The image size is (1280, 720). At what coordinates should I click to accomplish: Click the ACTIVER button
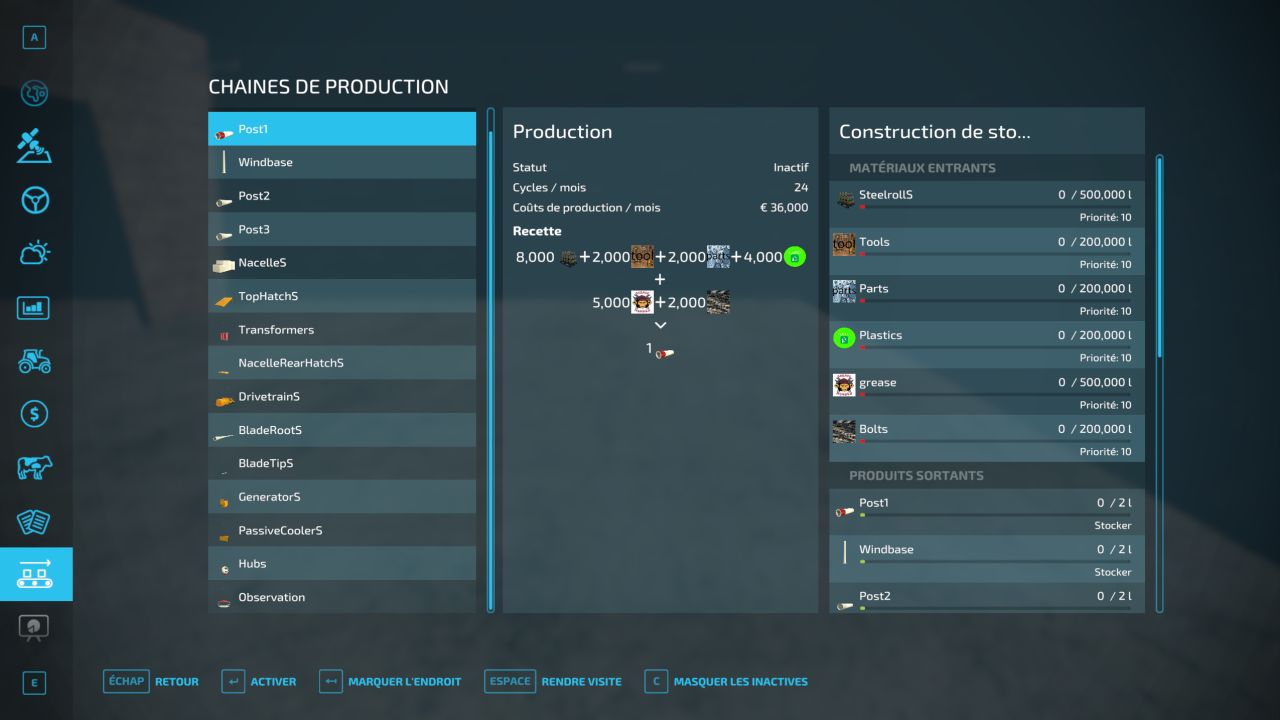point(259,682)
